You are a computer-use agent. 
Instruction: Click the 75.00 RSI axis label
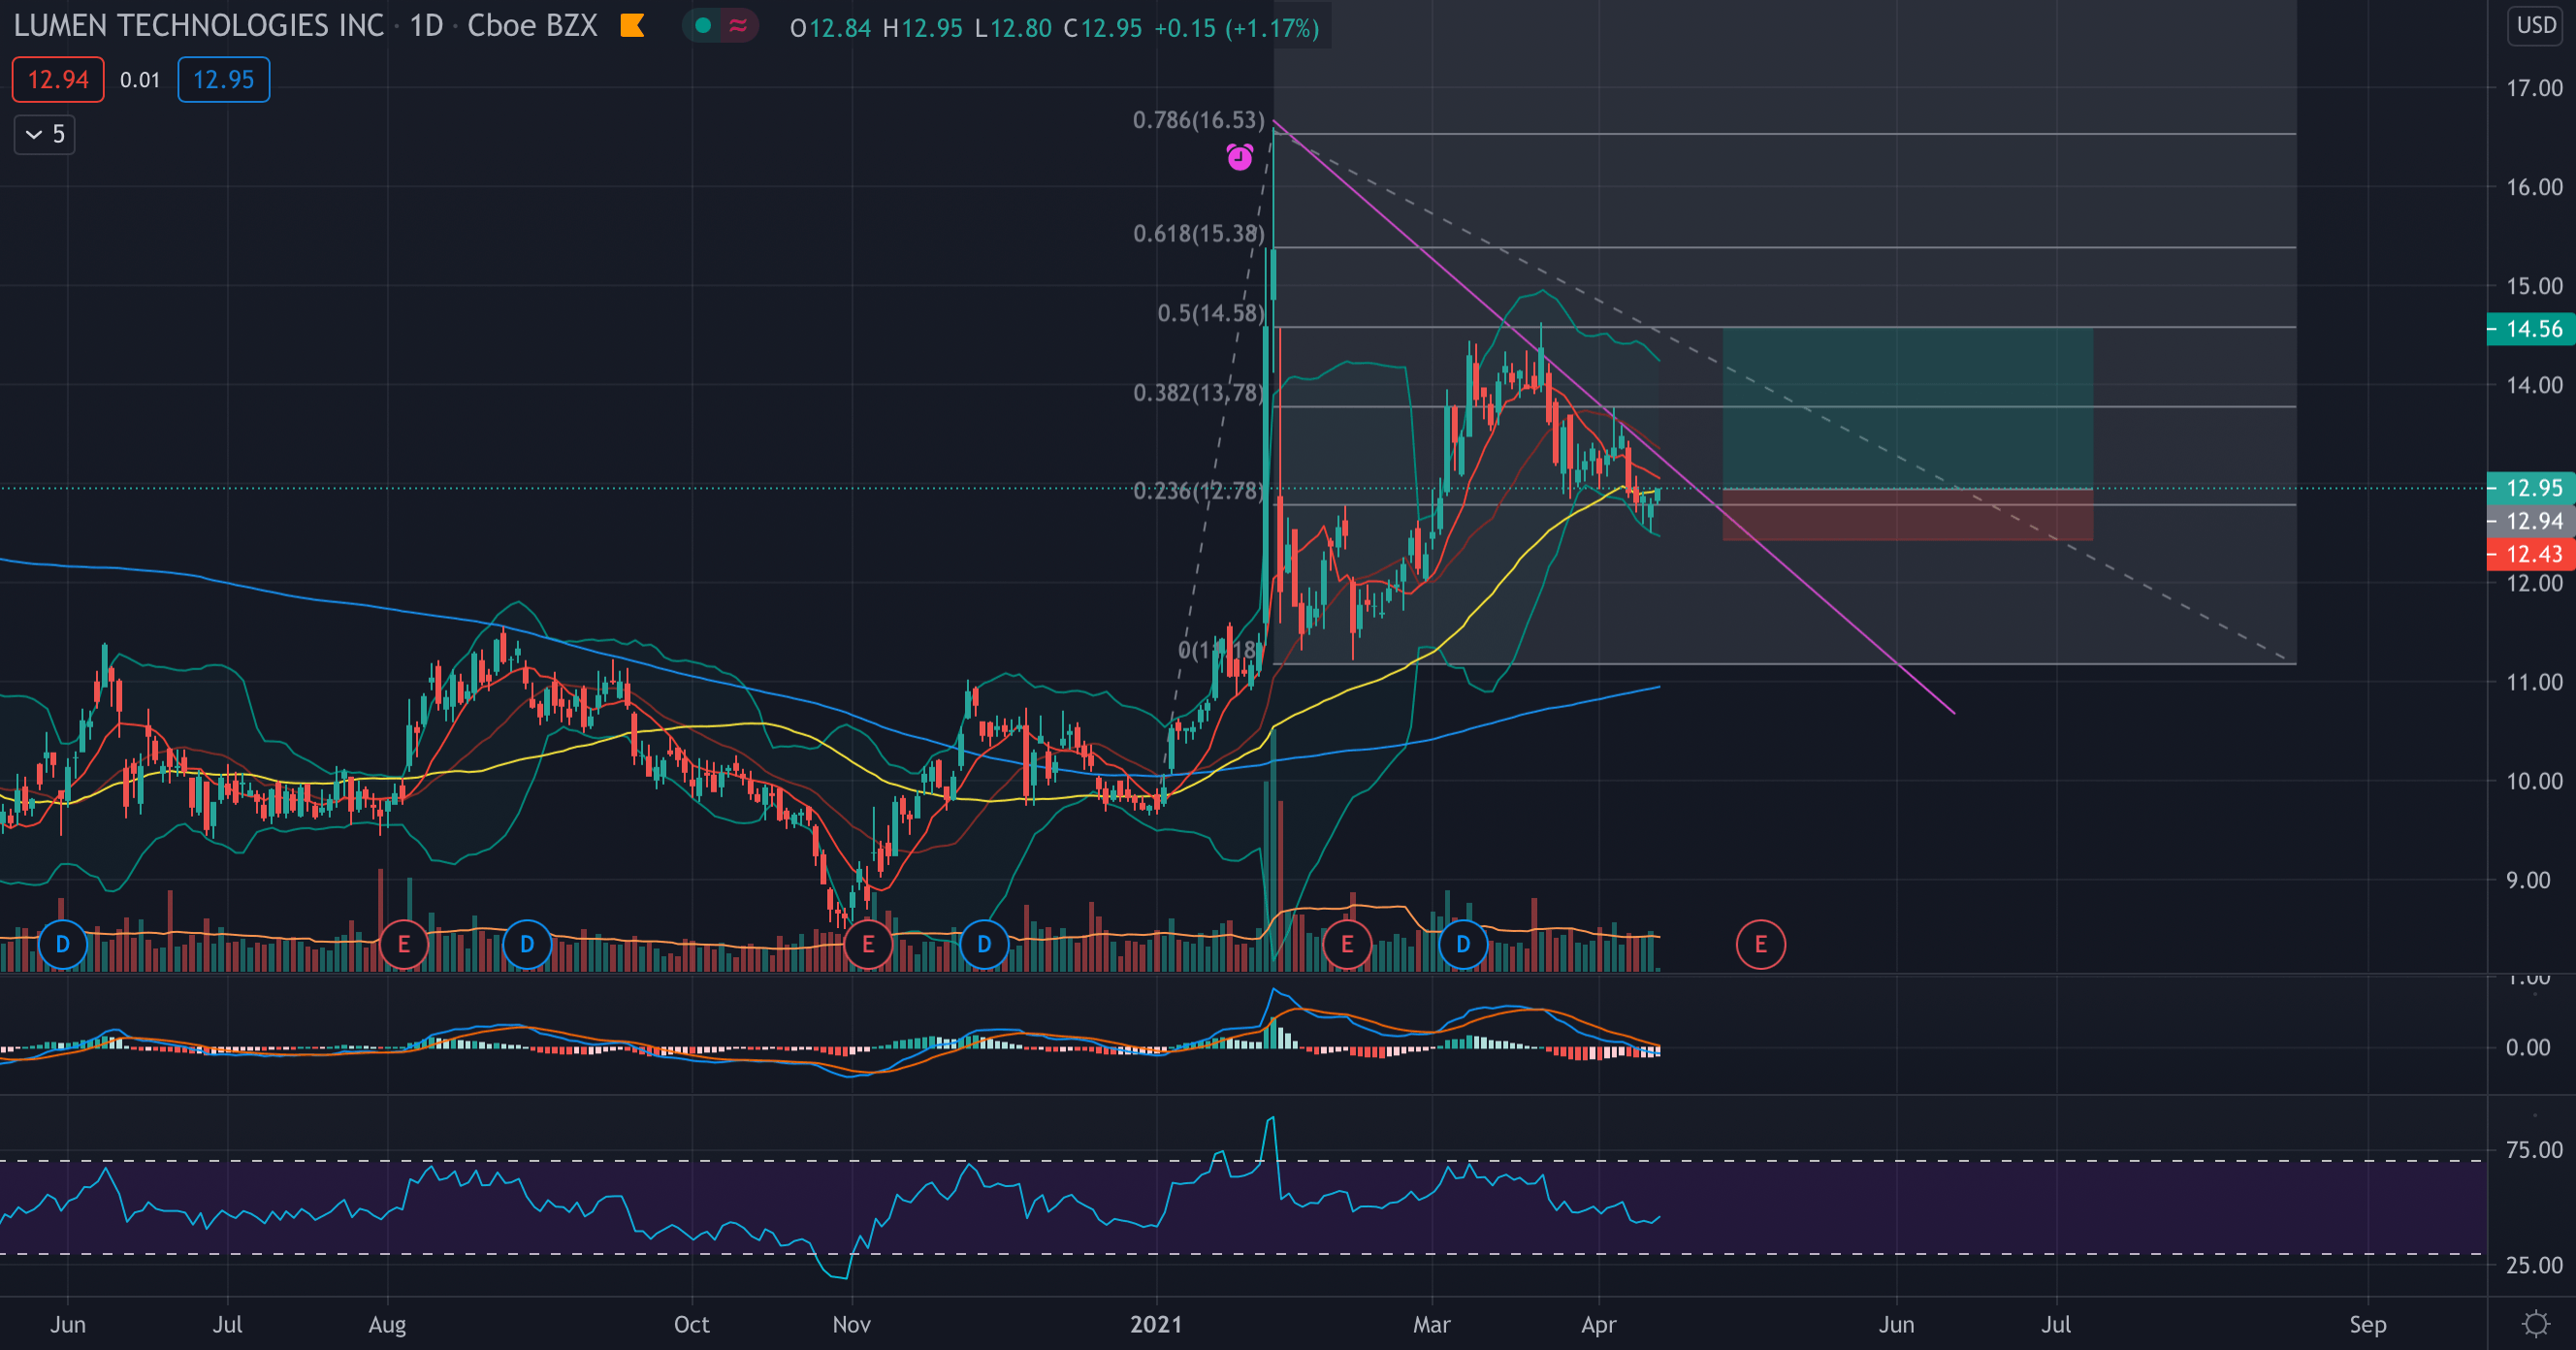(2534, 1150)
